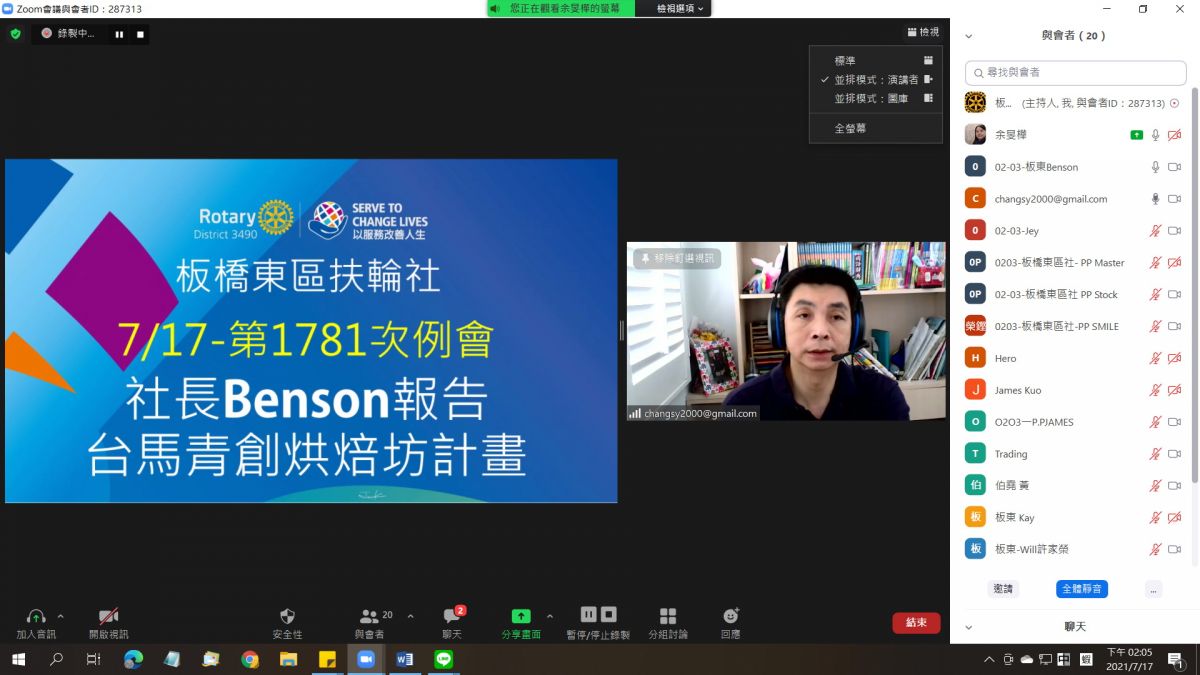Click the shared slide showing 板橋東區扶輪社
The height and width of the screenshot is (675, 1200).
click(x=311, y=330)
